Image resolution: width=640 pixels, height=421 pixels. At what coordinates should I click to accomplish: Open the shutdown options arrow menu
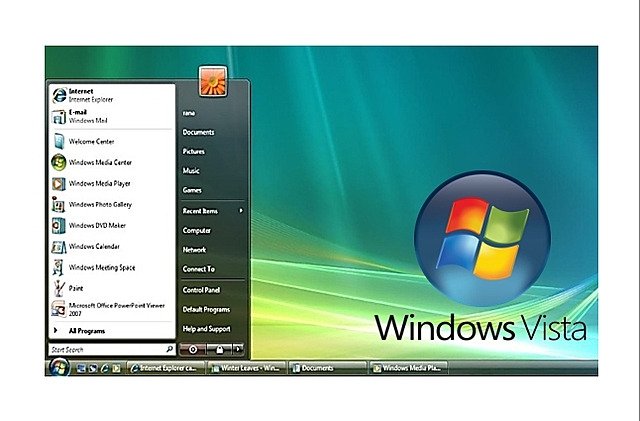click(238, 349)
